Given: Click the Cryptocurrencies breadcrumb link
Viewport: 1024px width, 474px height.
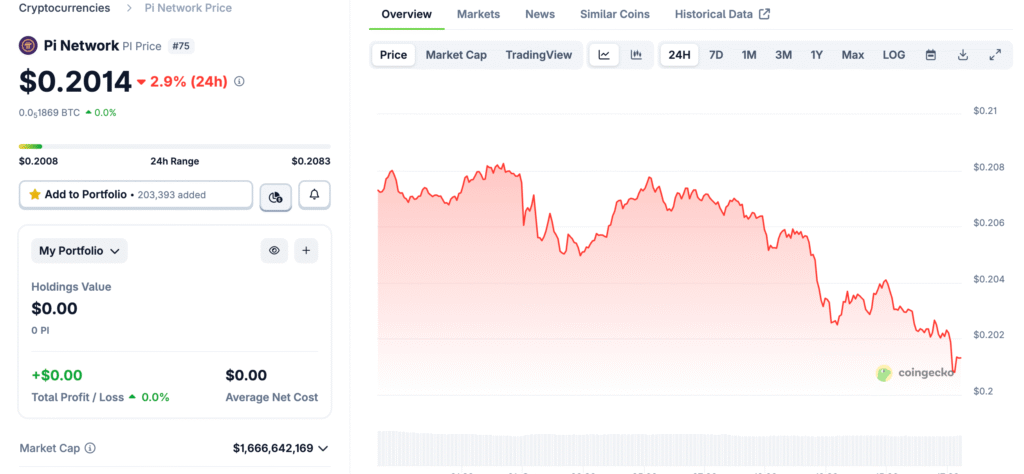Looking at the screenshot, I should click(65, 8).
